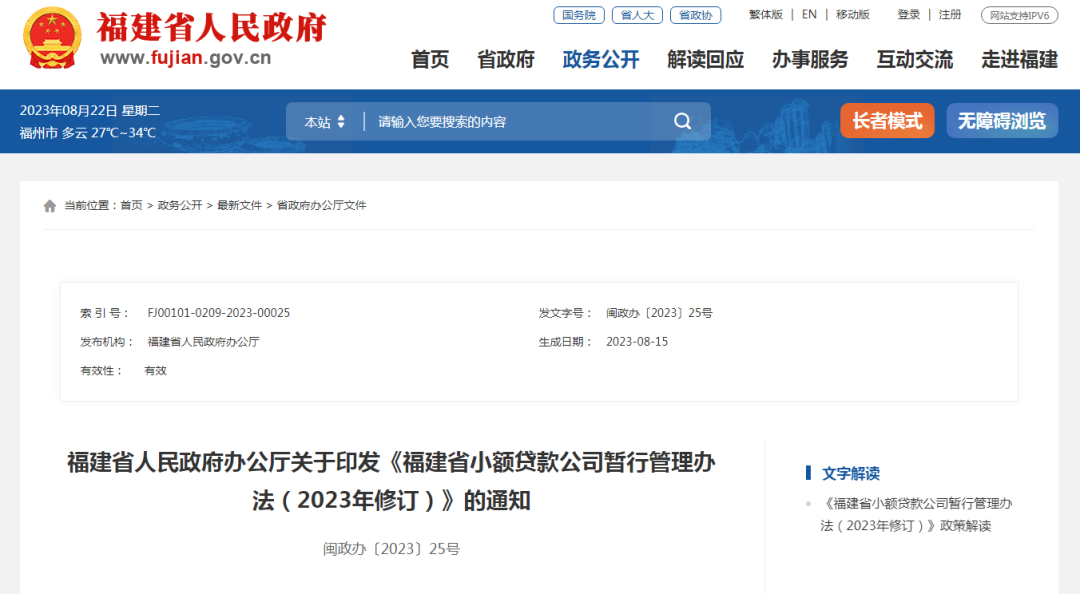The image size is (1080, 594).
Task: Switch to 繁体版 traditional Chinese version
Action: [x=765, y=15]
